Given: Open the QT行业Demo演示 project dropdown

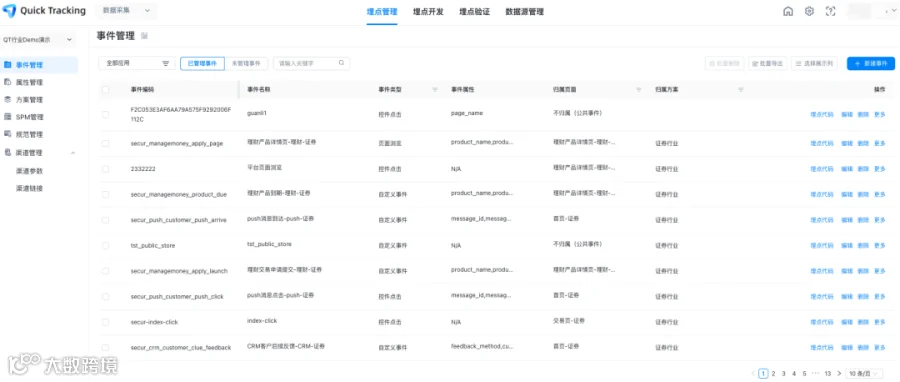Looking at the screenshot, I should [38, 40].
